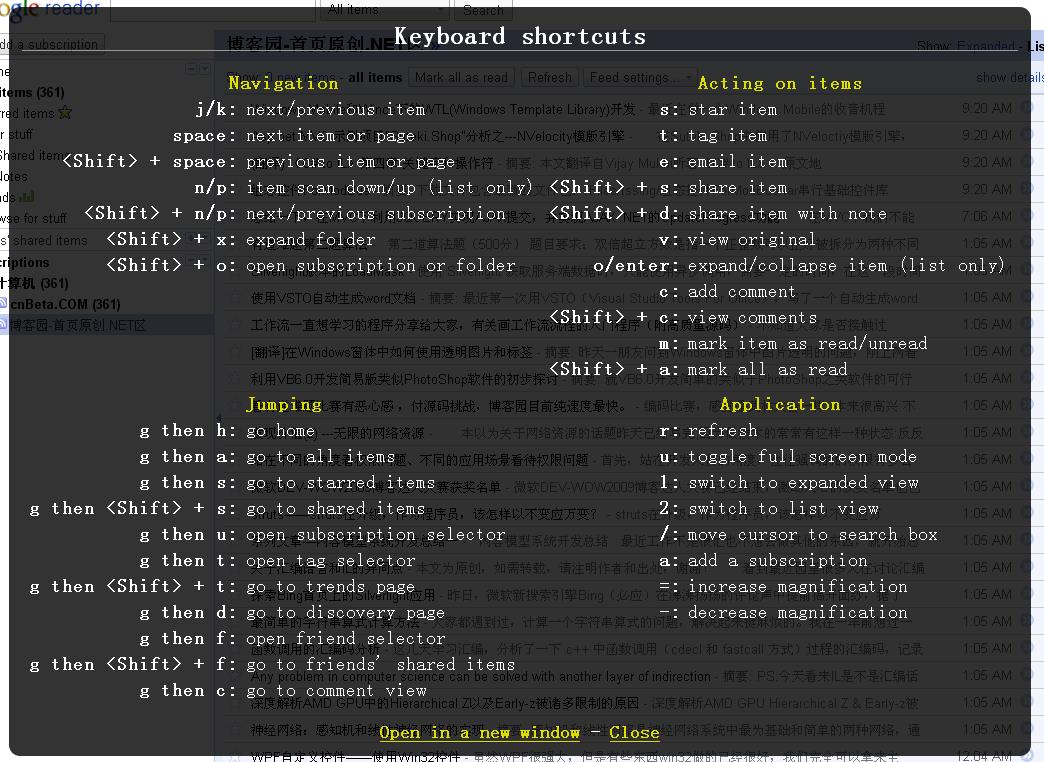This screenshot has height=762, width=1044.
Task: Open Browse for stuff in the sidebar
Action: click(33, 218)
